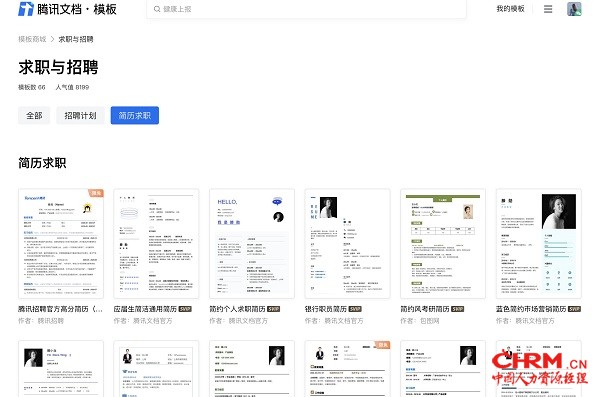
Task: Open the hamburger menu icon
Action: click(x=548, y=9)
